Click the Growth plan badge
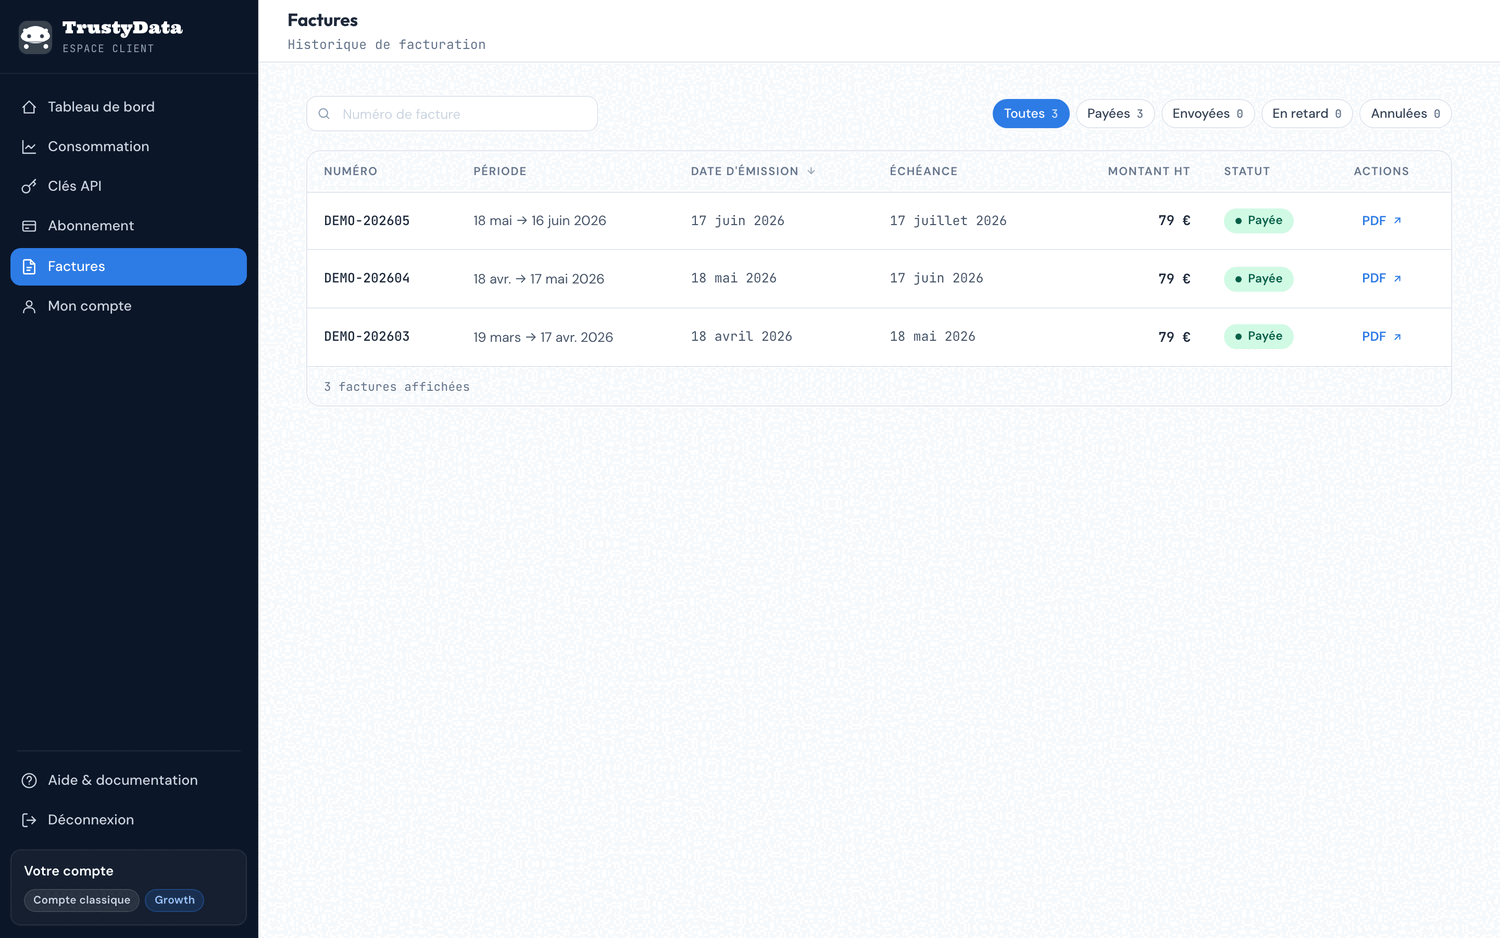Image resolution: width=1500 pixels, height=938 pixels. click(175, 901)
